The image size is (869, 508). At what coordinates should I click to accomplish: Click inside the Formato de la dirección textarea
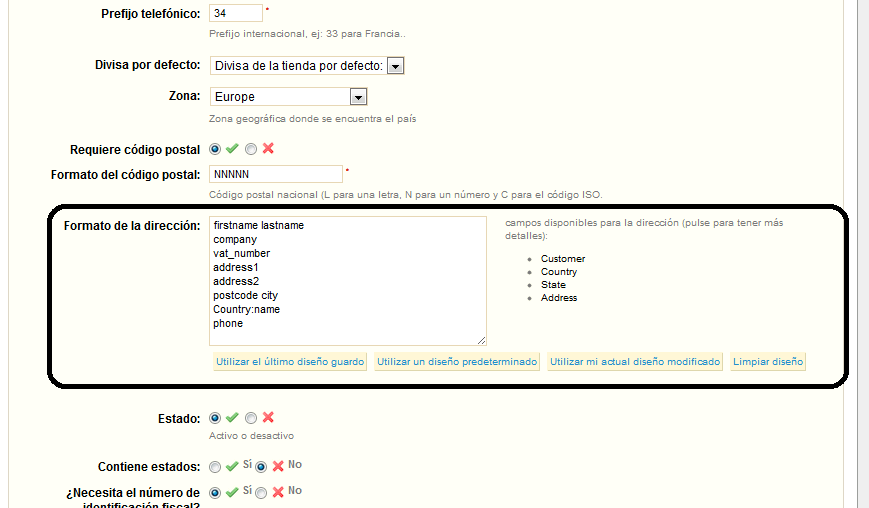coord(347,282)
